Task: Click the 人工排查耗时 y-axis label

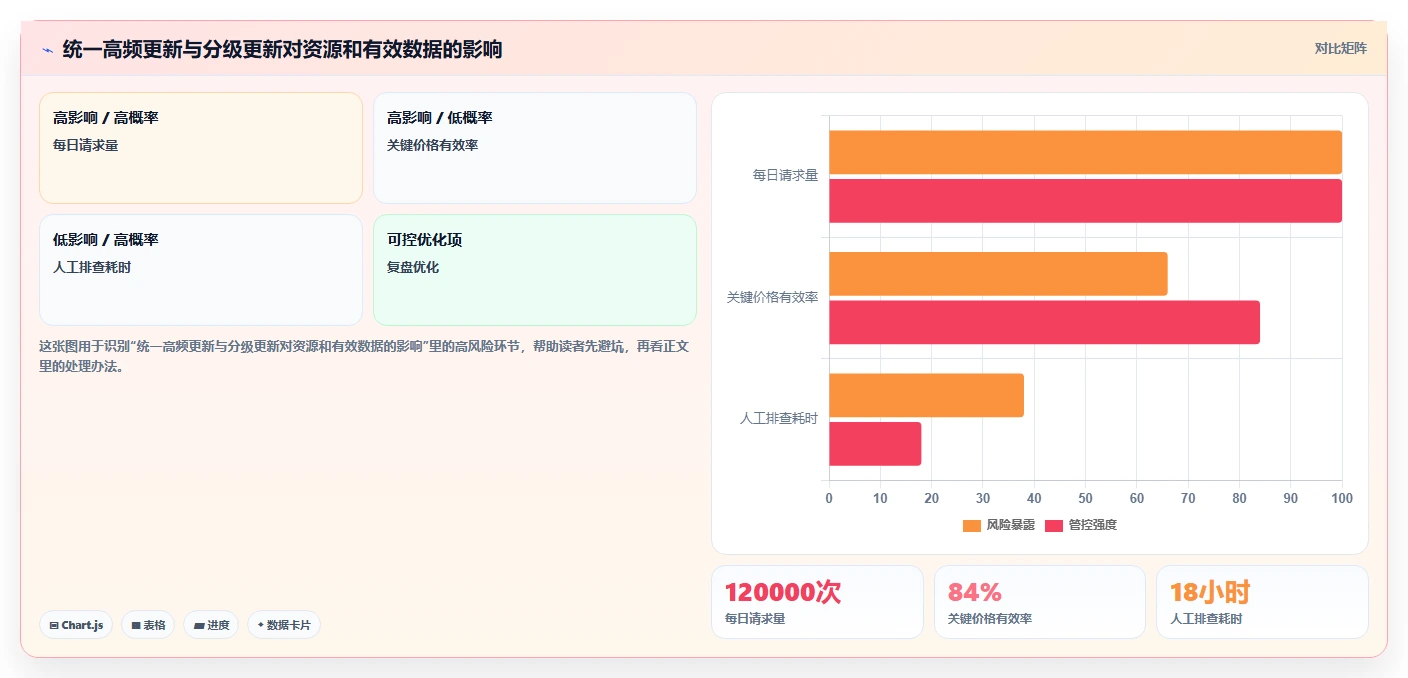Action: (779, 419)
